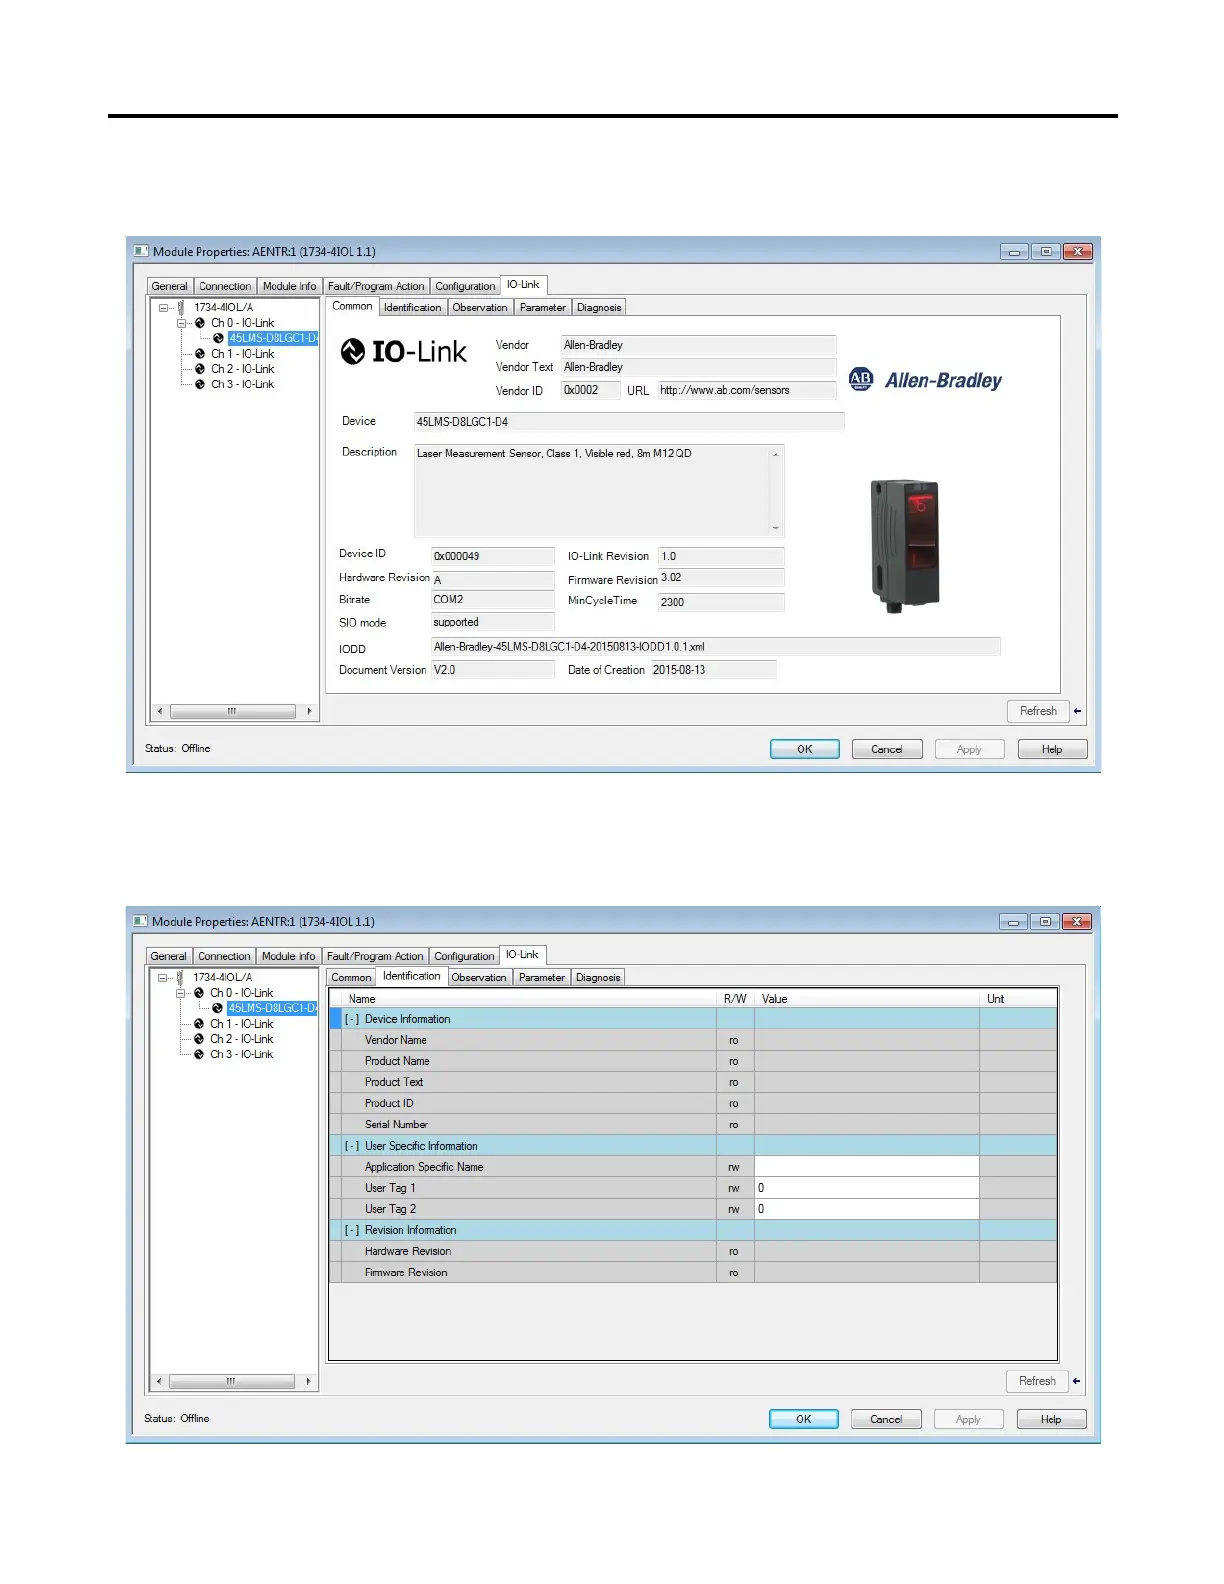Screen dimensions: 1224x1584
Task: Click the Allen-Bradley logo on the Common page
Action: pyautogui.click(x=925, y=380)
